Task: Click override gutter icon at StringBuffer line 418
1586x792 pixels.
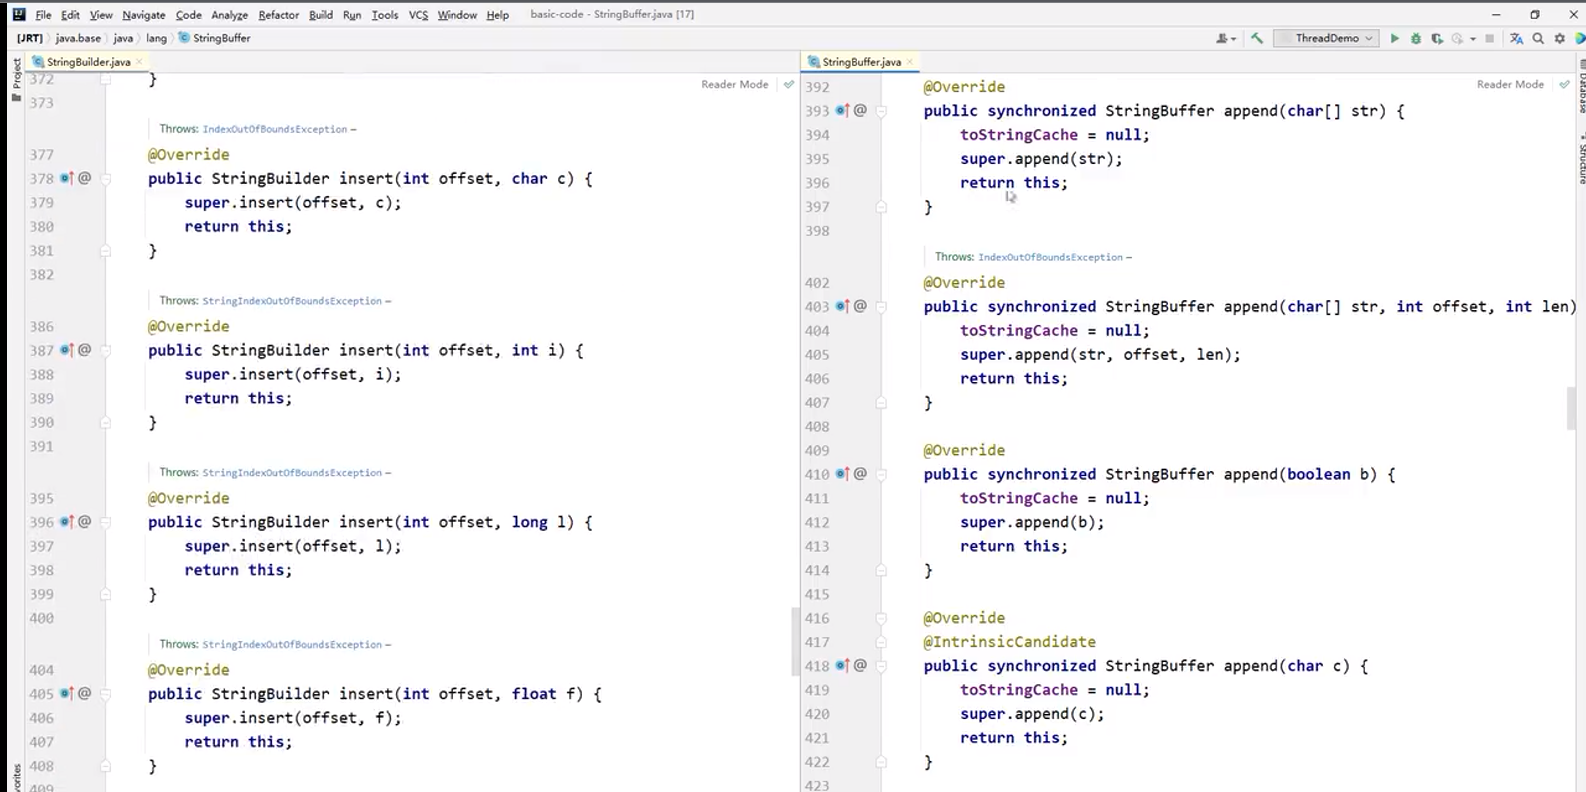Action: coord(842,666)
